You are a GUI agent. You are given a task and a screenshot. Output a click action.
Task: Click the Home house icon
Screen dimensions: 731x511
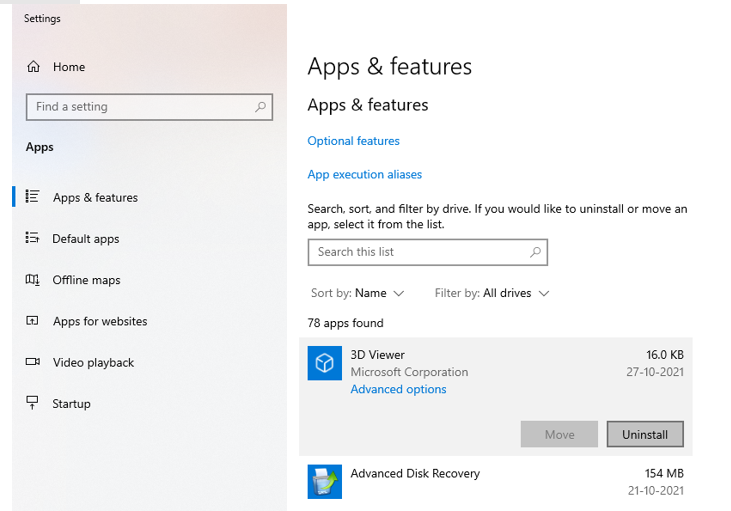33,66
